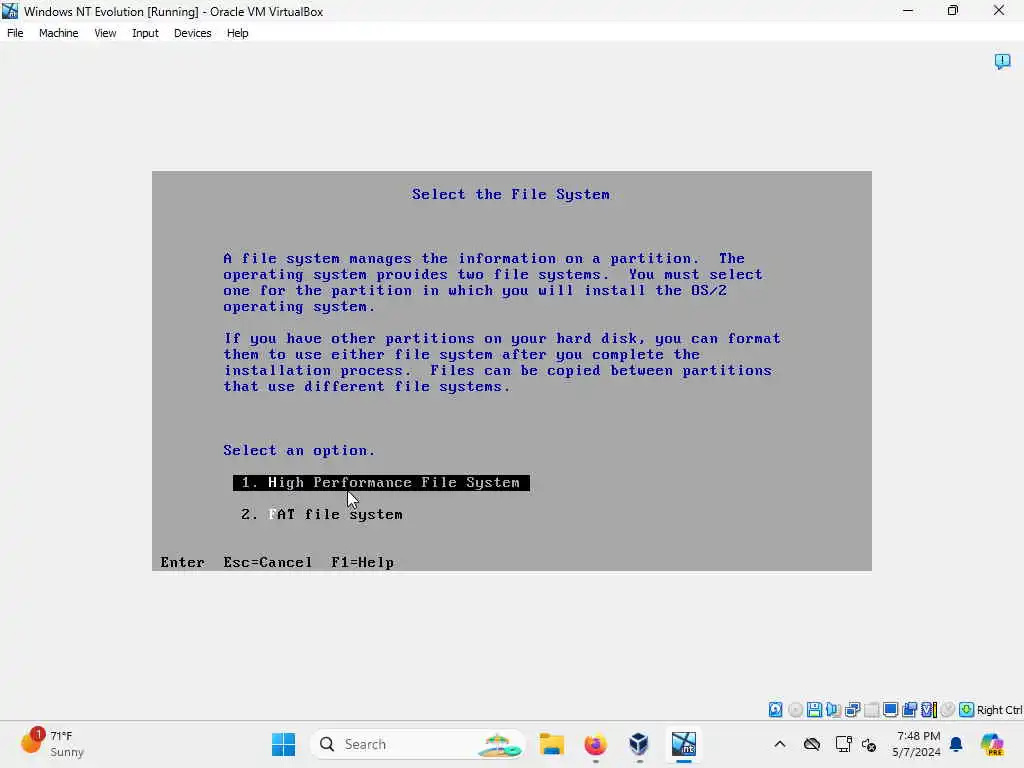Click the 'Select an option.' prompt
Viewport: 1024px width, 768px height.
pyautogui.click(x=299, y=451)
